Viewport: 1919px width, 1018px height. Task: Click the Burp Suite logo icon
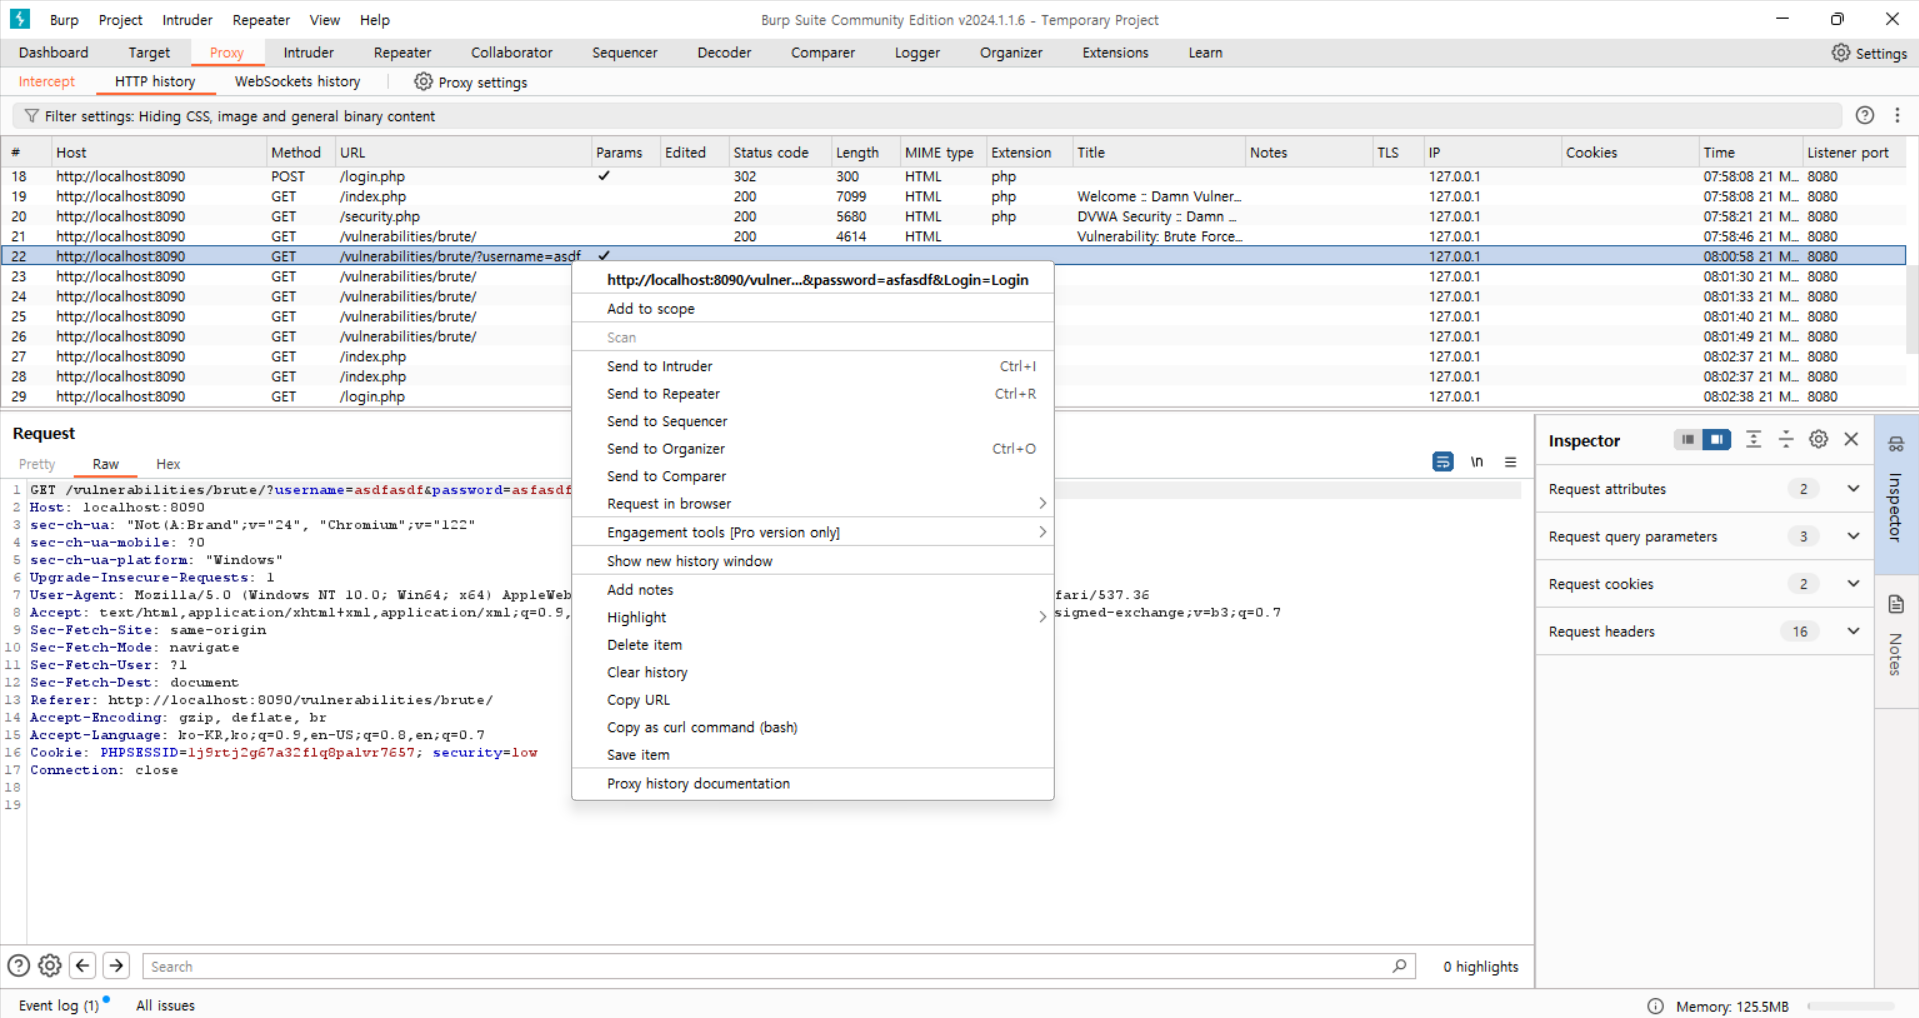pos(20,19)
